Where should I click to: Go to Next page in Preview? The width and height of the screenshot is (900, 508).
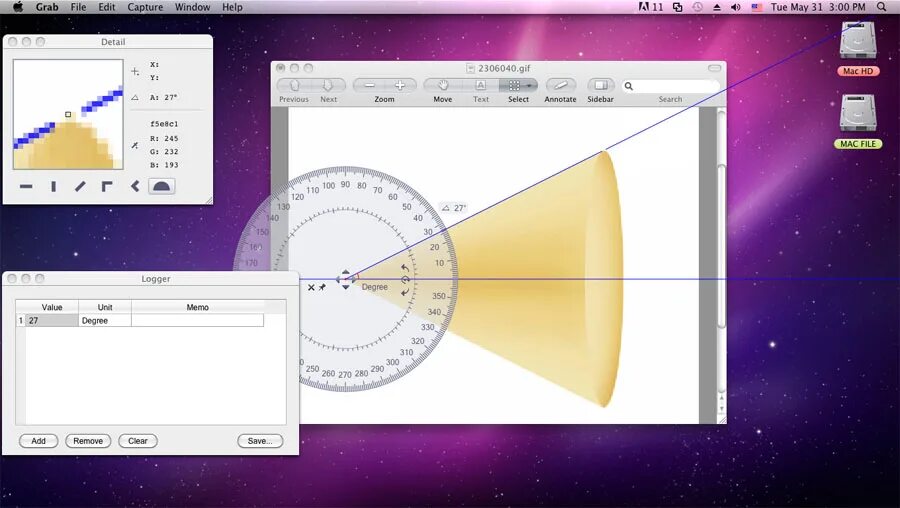tap(328, 86)
